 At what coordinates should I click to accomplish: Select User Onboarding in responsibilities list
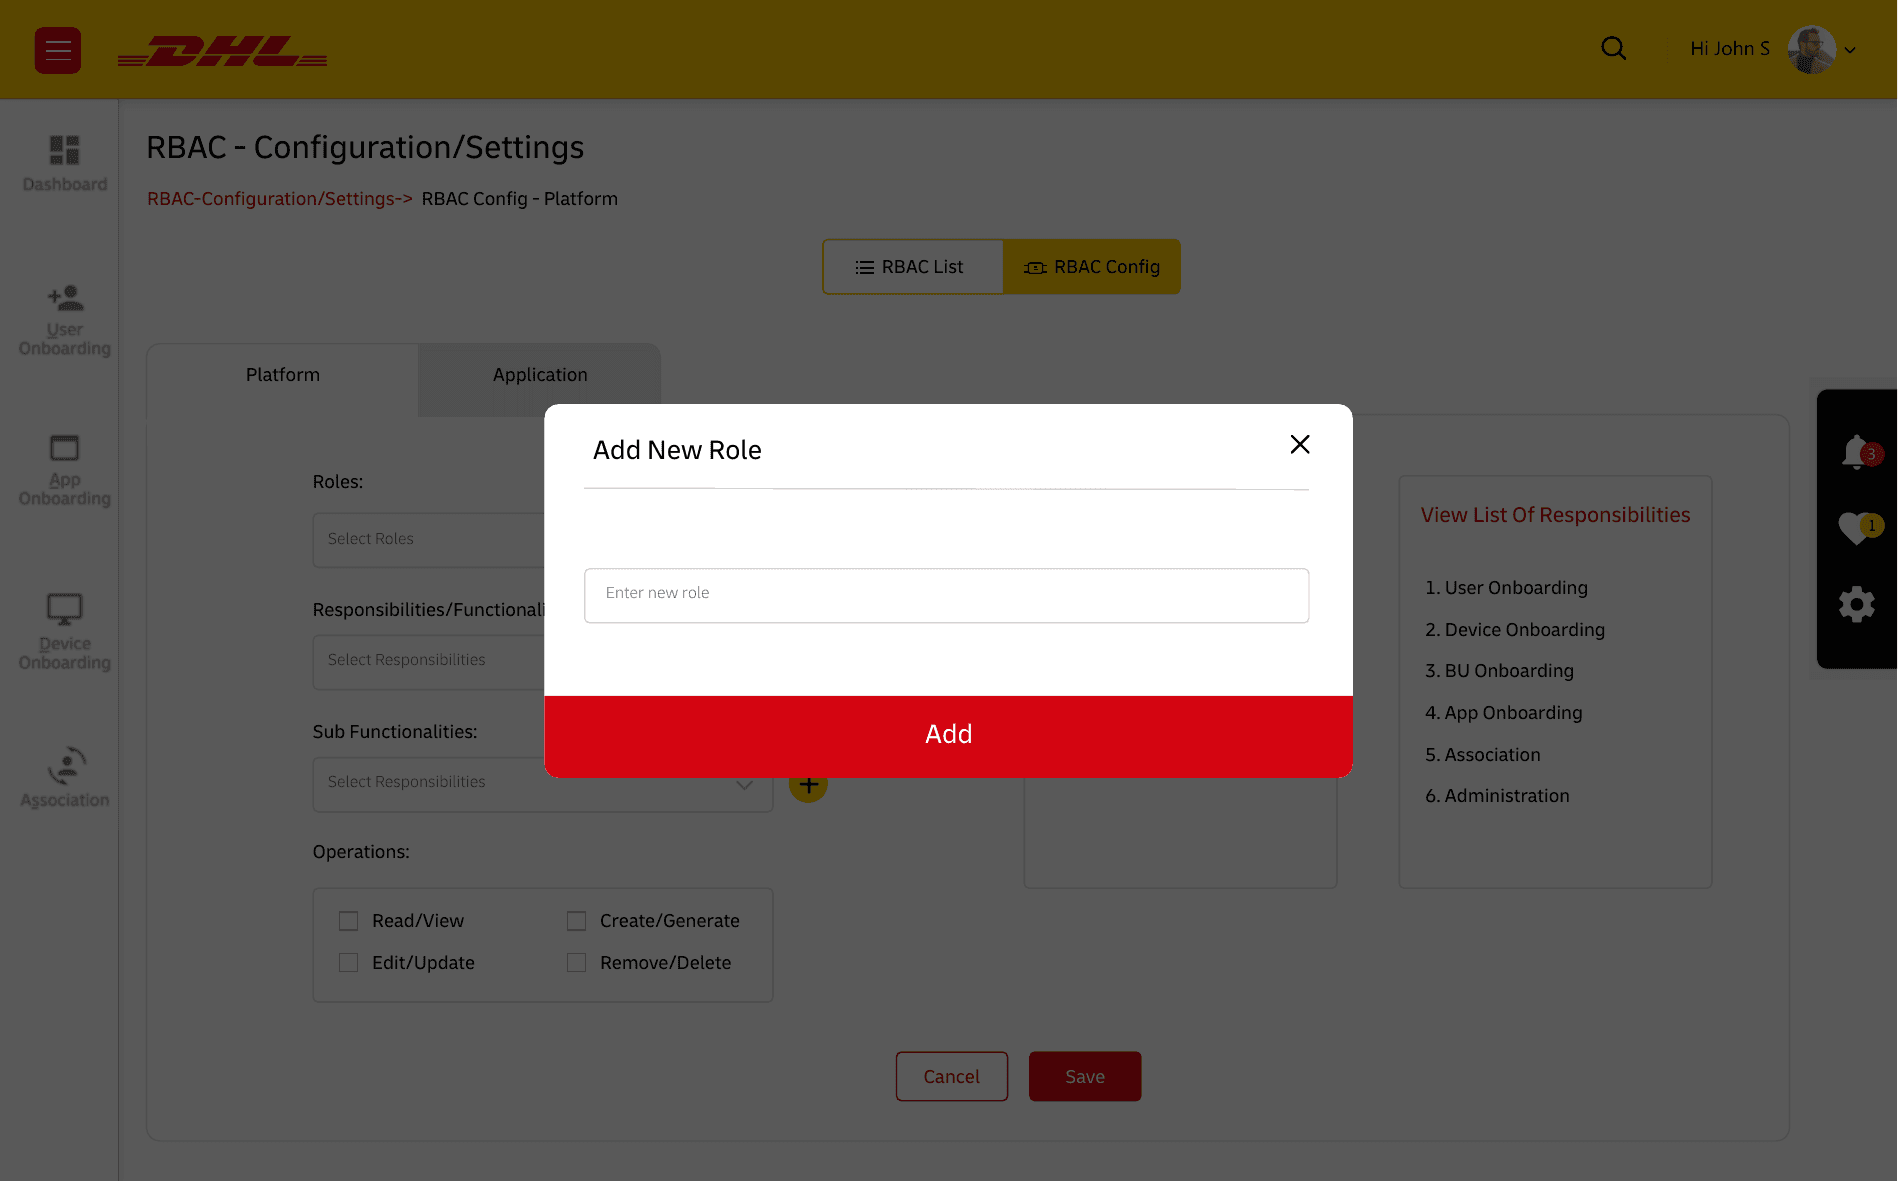(1506, 588)
